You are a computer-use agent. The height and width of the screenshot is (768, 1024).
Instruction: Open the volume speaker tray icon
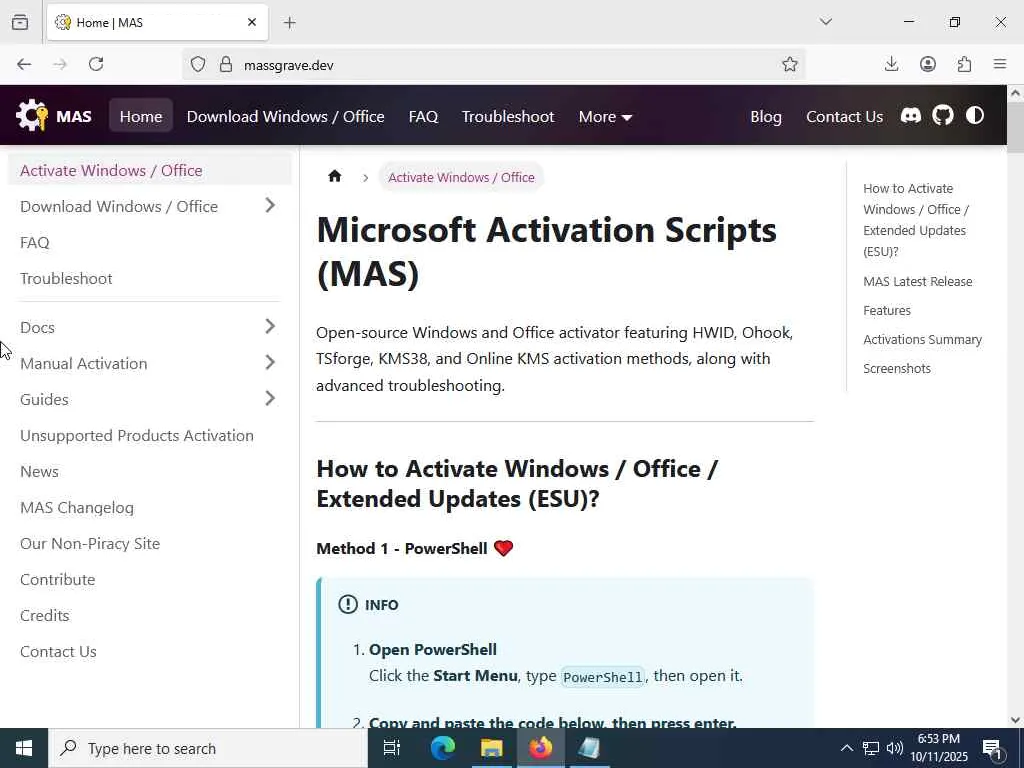coord(895,748)
